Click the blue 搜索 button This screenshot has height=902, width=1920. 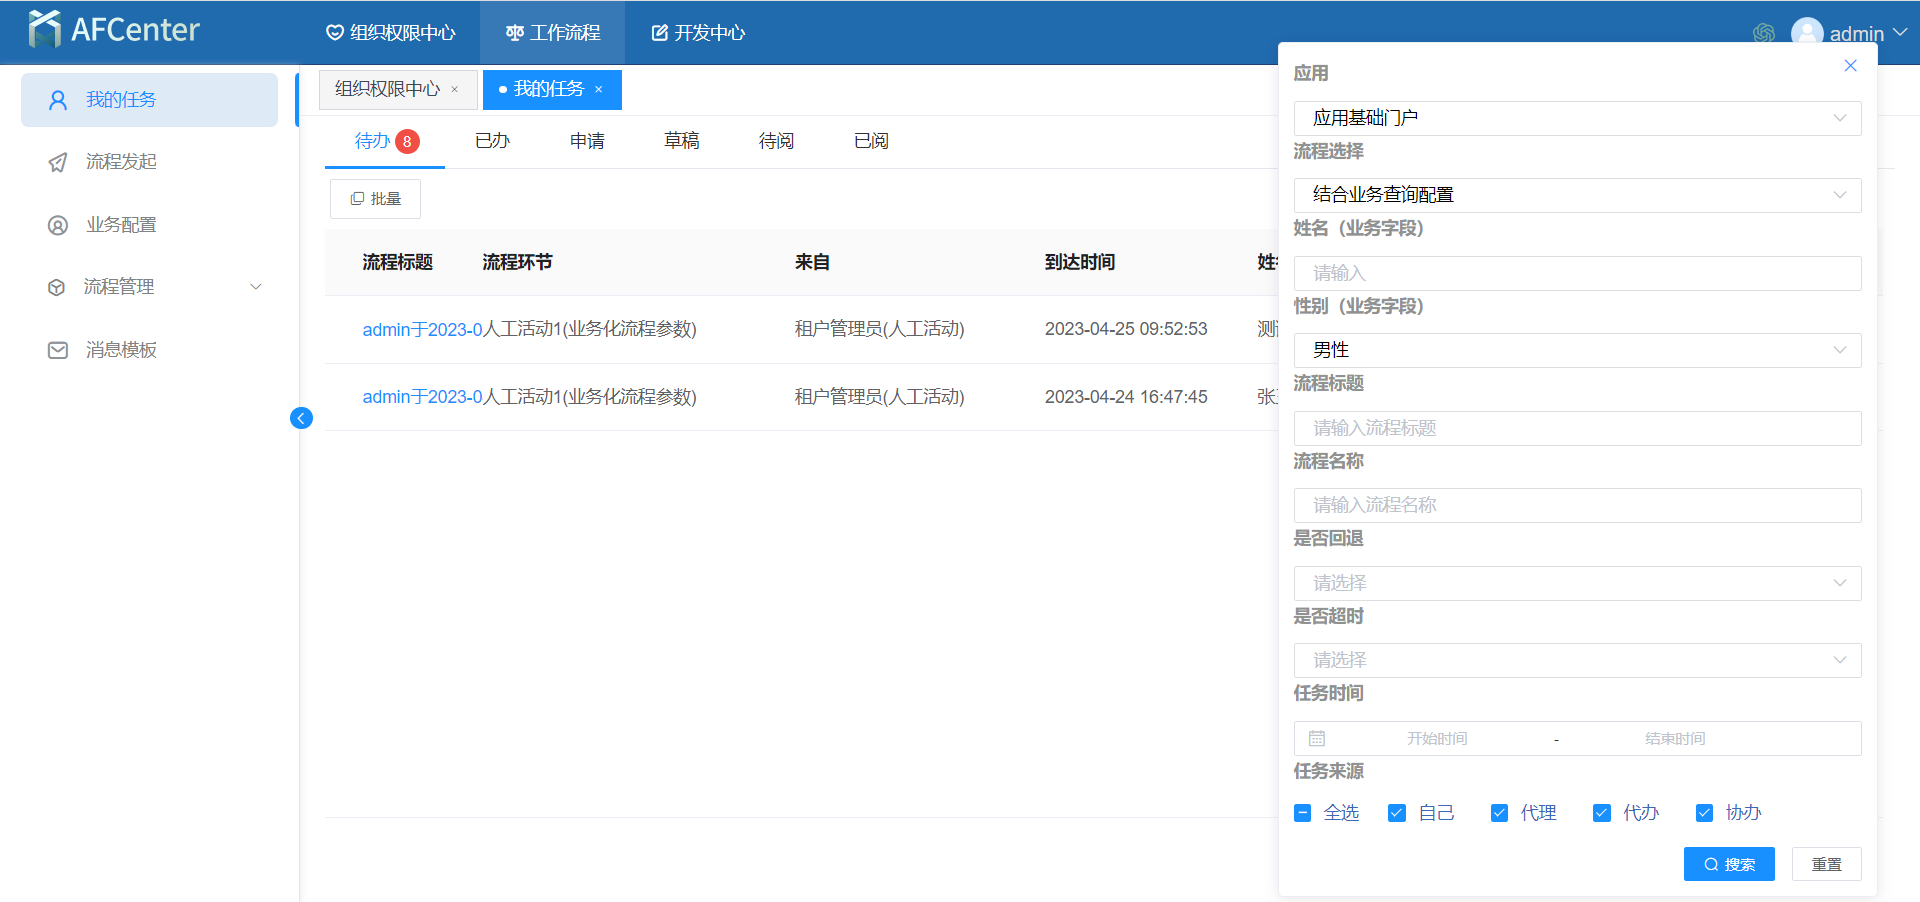pos(1729,864)
